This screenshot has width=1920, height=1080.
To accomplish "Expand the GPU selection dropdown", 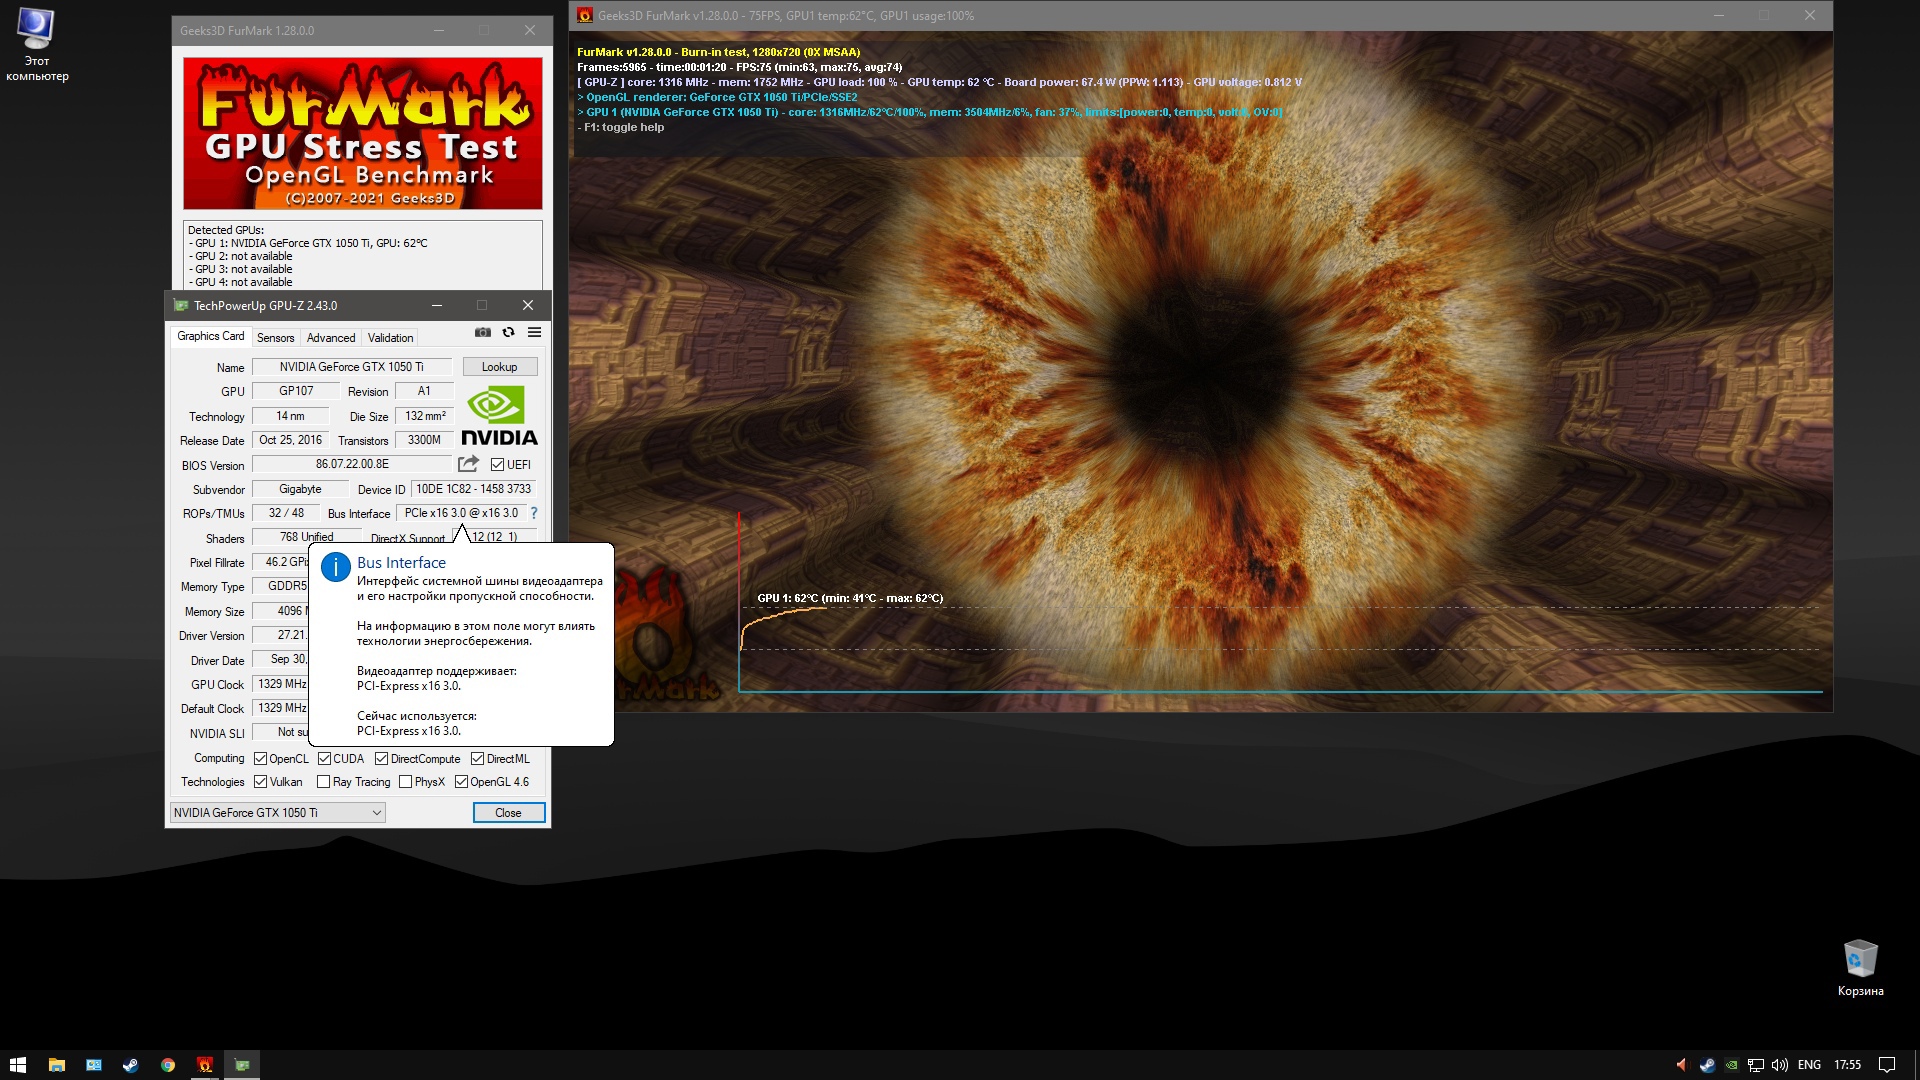I will tap(377, 813).
